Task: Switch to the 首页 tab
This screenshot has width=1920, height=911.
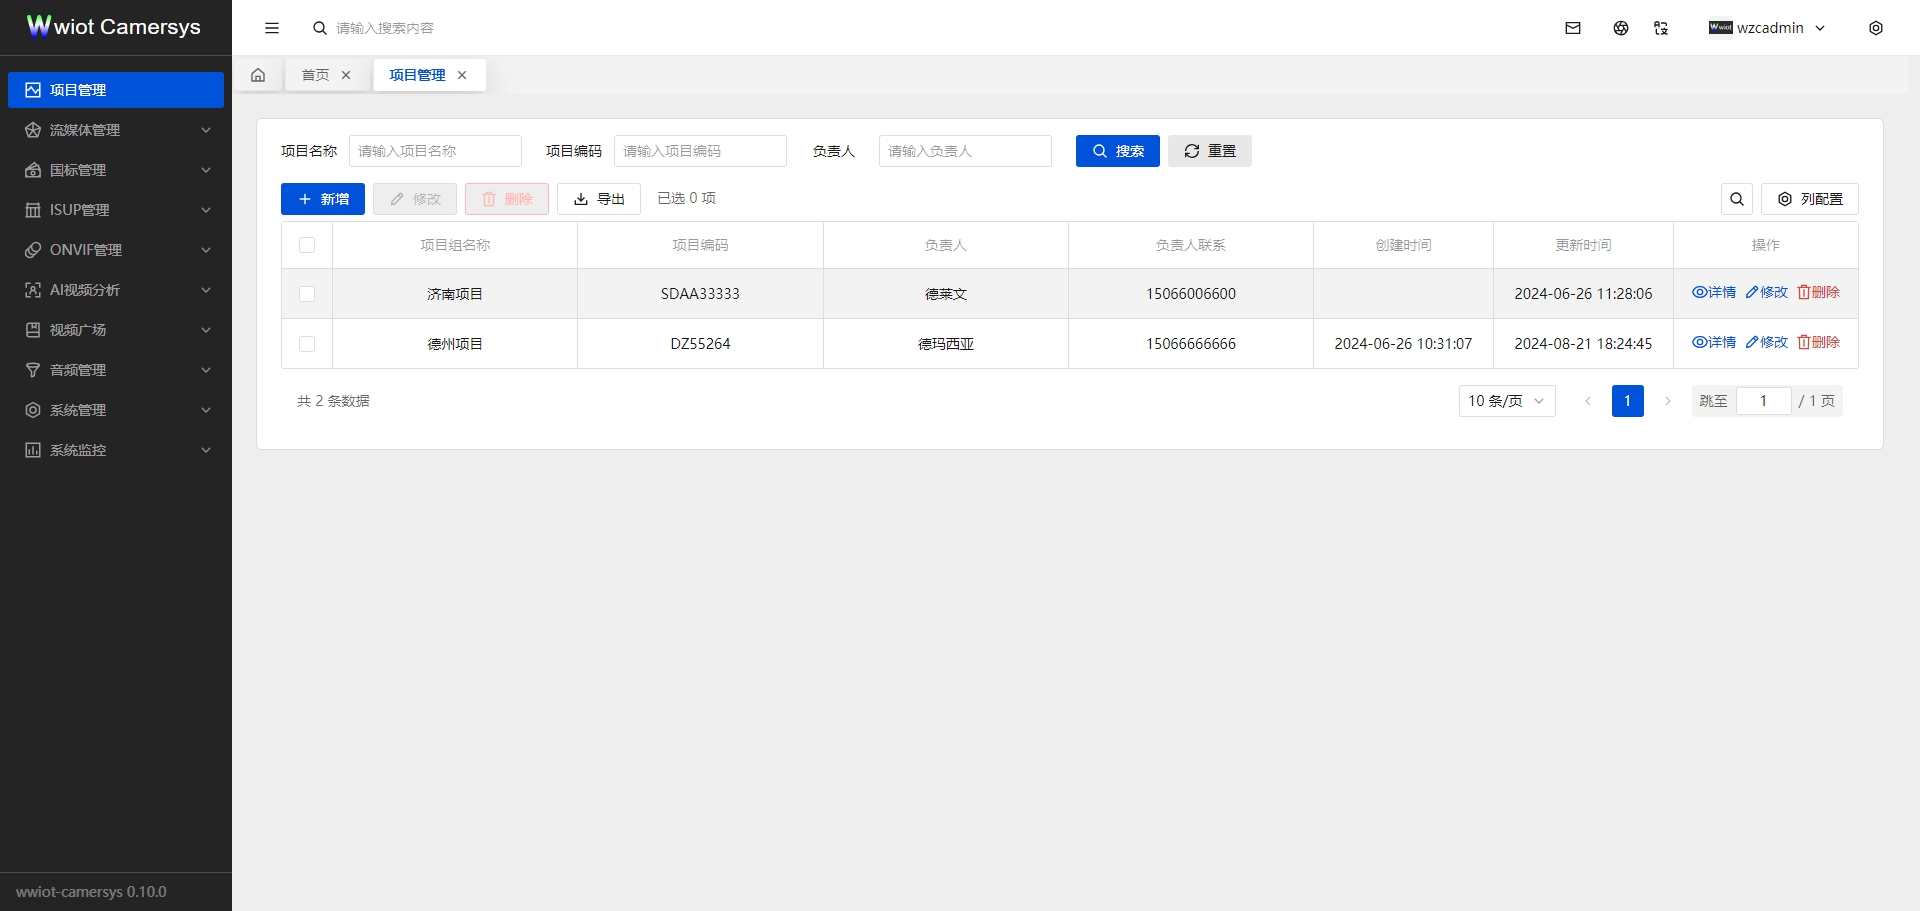Action: [315, 75]
